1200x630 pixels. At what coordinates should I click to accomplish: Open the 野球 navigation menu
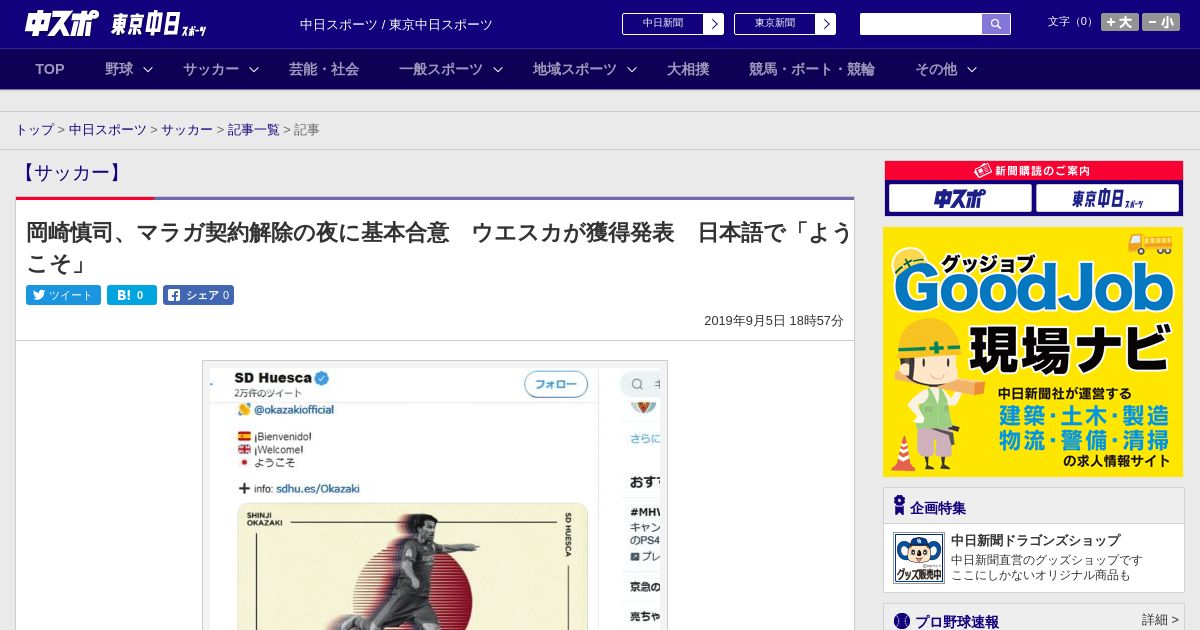coord(119,69)
